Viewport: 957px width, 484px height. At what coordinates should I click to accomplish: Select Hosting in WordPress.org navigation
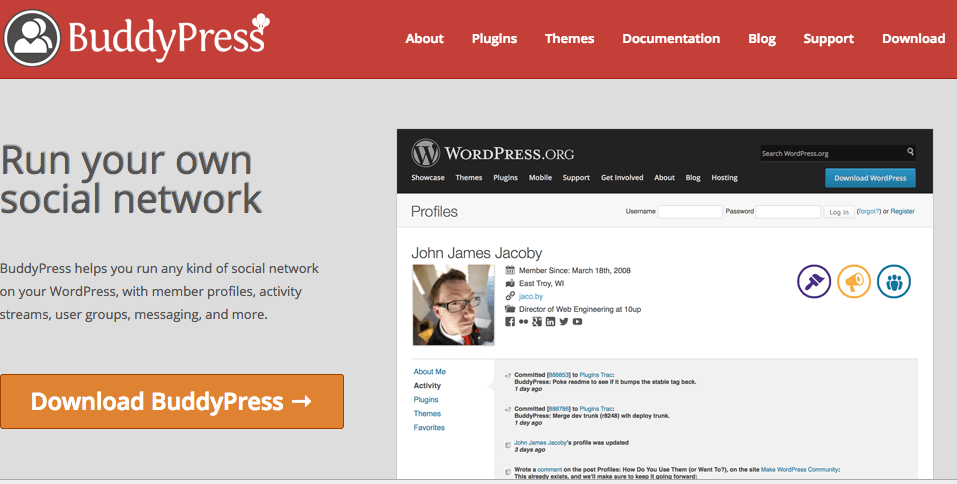(724, 178)
